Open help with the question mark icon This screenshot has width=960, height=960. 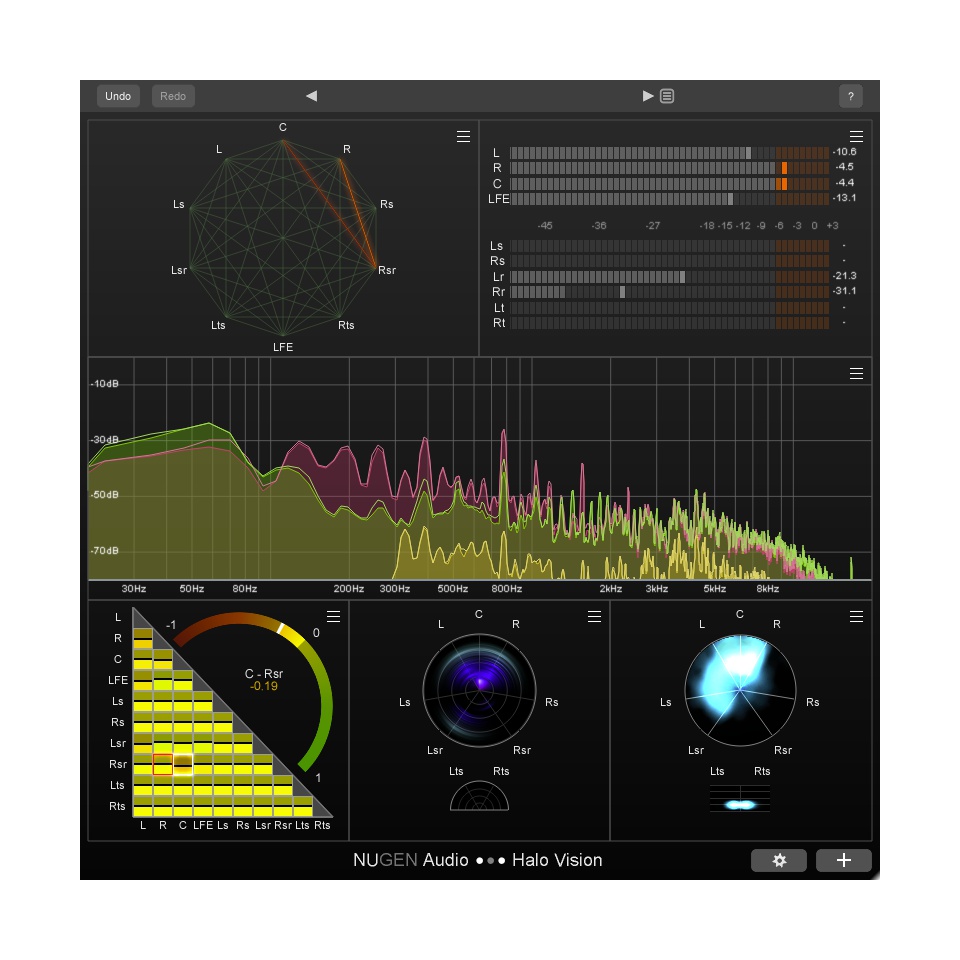coord(850,96)
